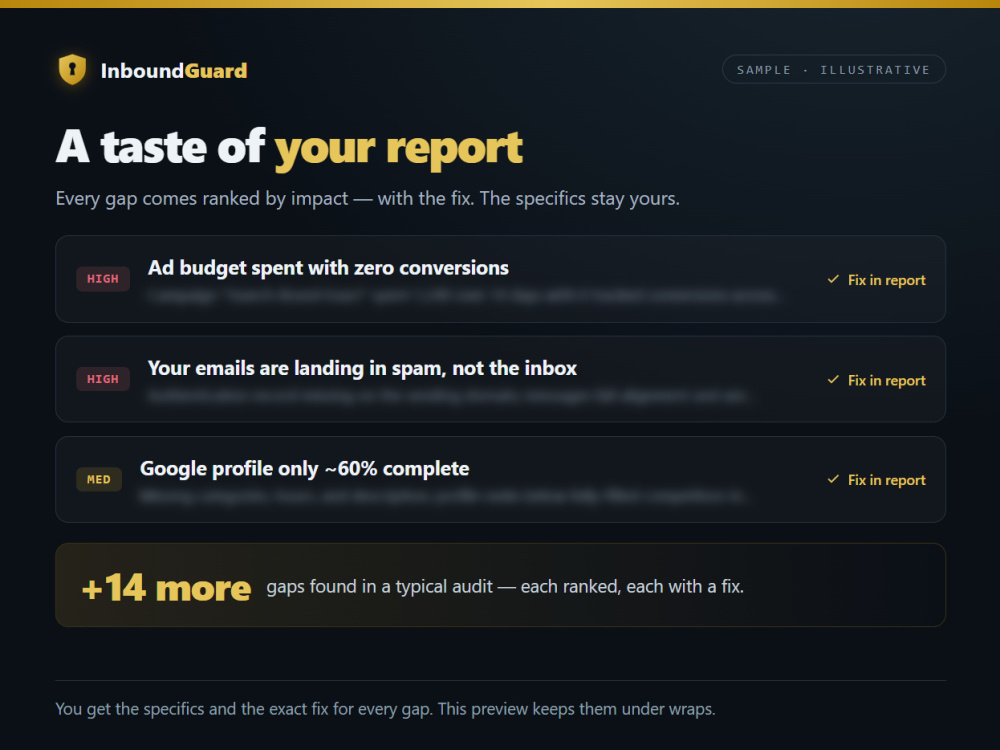
Task: Click the checkmark icon on the emails spam row
Action: (x=833, y=379)
